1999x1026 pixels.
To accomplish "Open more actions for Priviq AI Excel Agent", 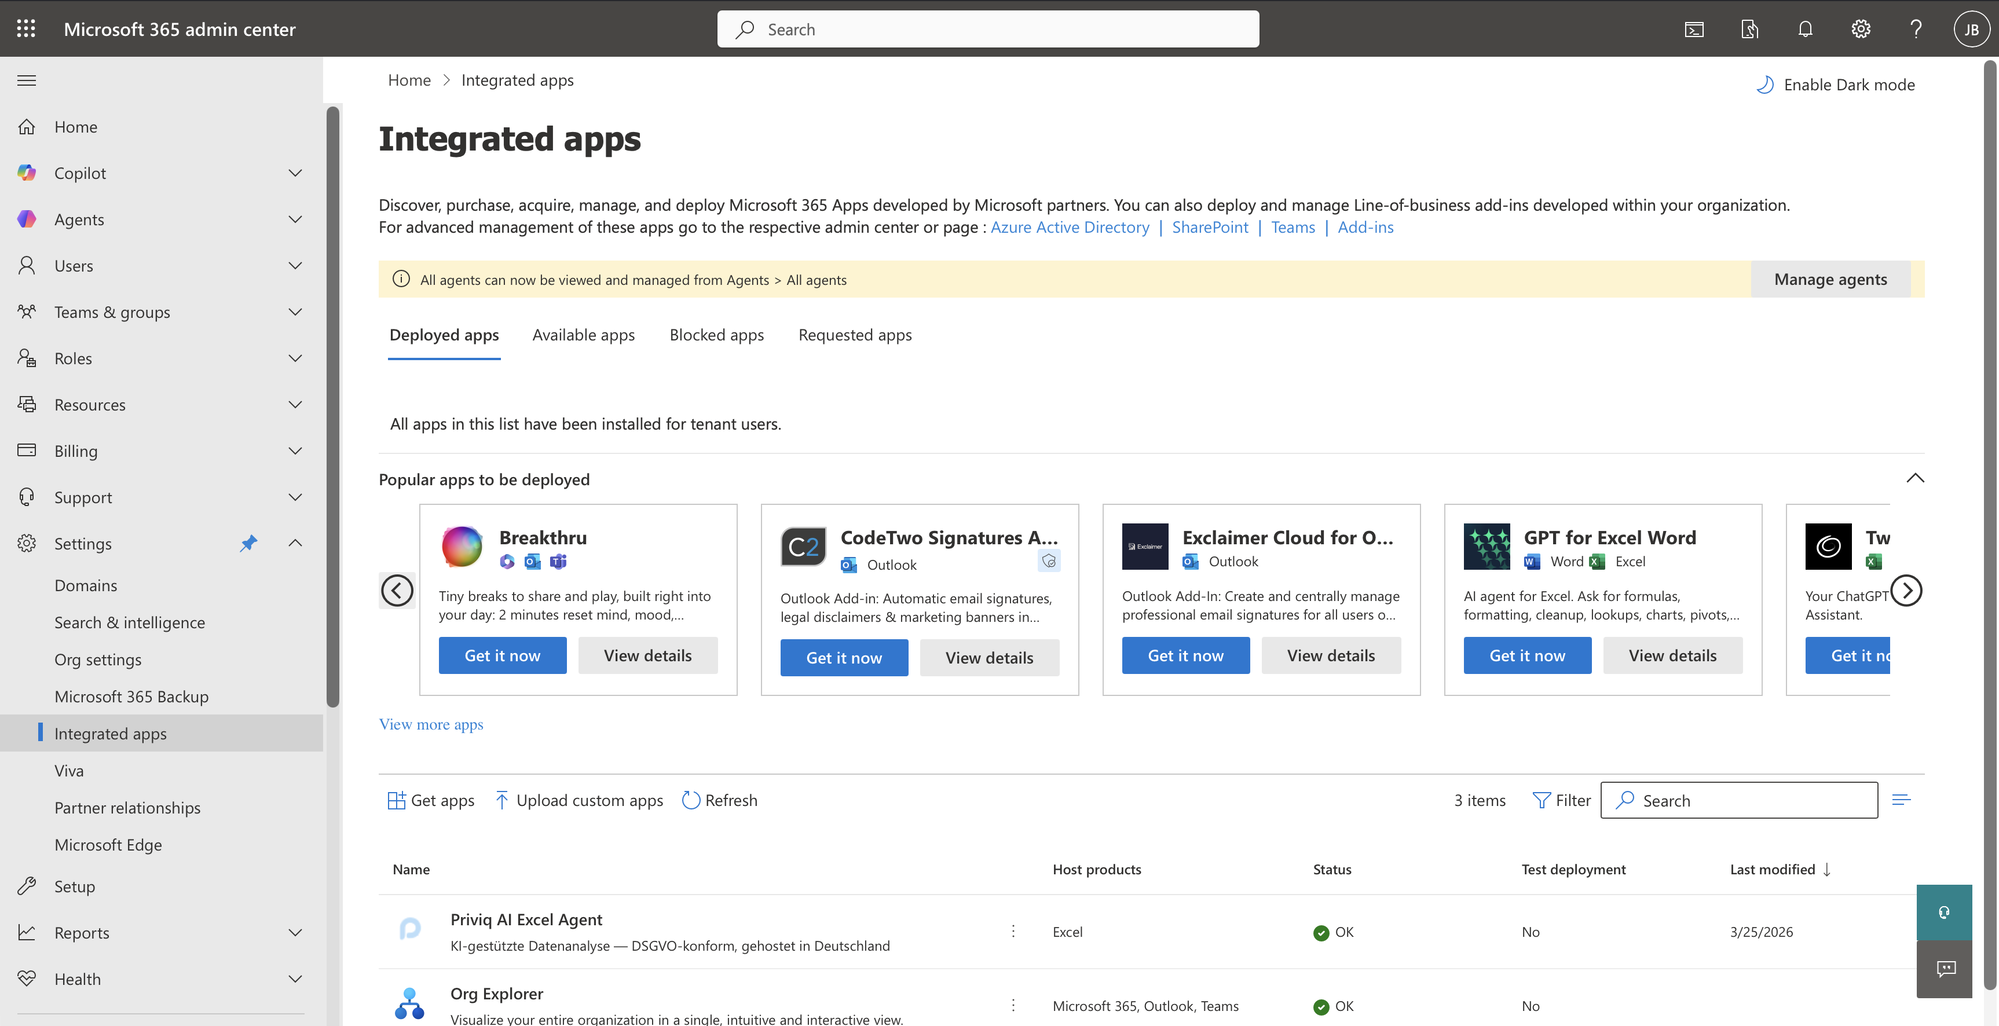I will [1013, 930].
